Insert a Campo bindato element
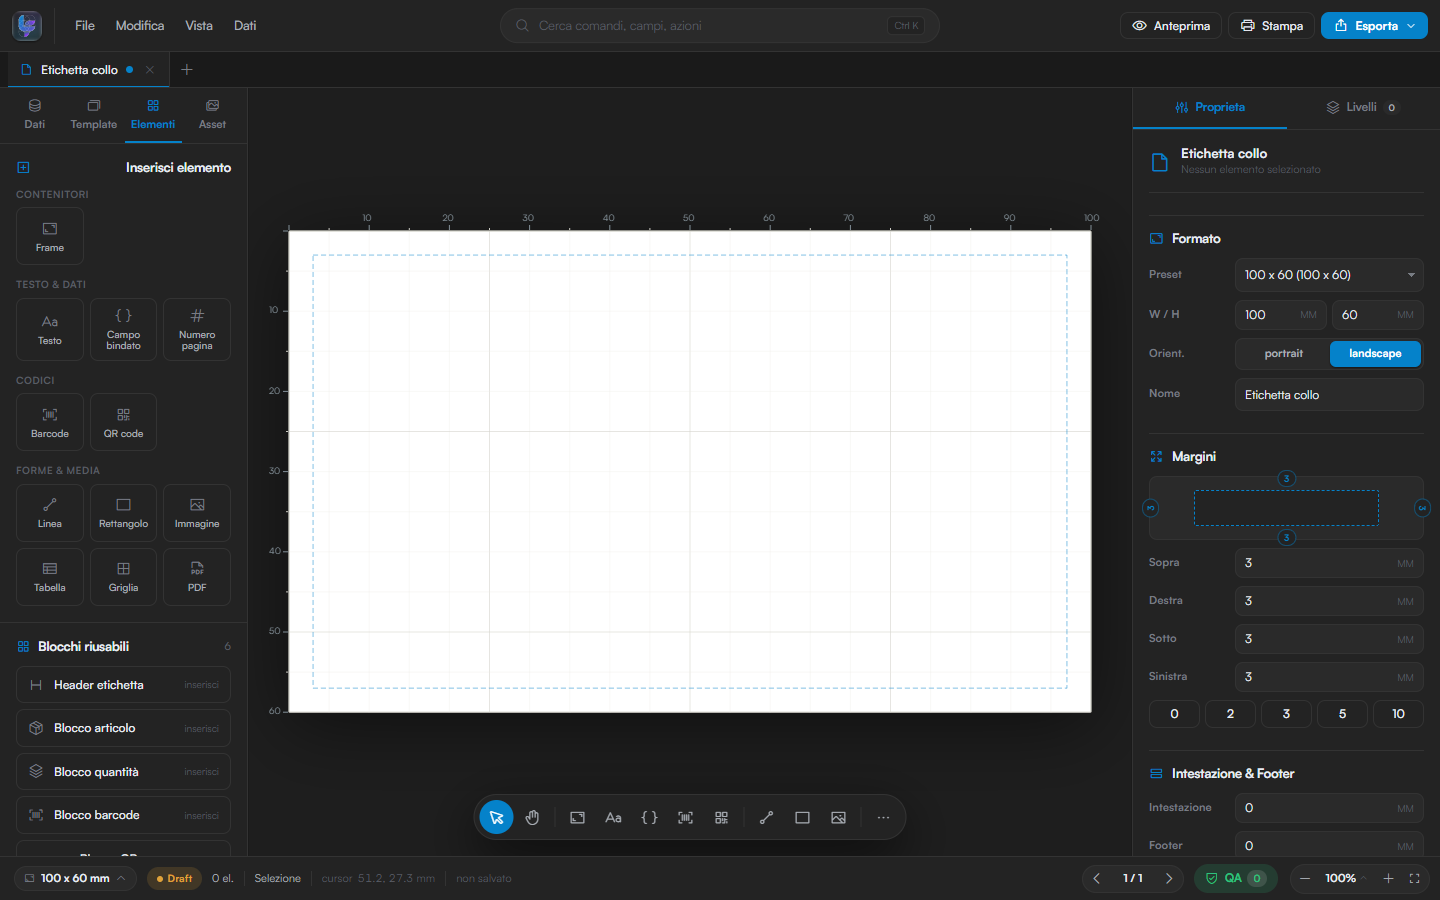The image size is (1440, 900). pyautogui.click(x=123, y=329)
